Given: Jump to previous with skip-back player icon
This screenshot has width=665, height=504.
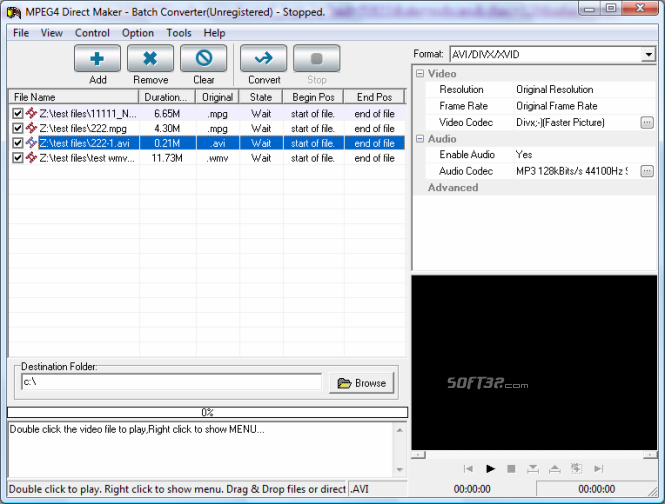Looking at the screenshot, I should 468,469.
